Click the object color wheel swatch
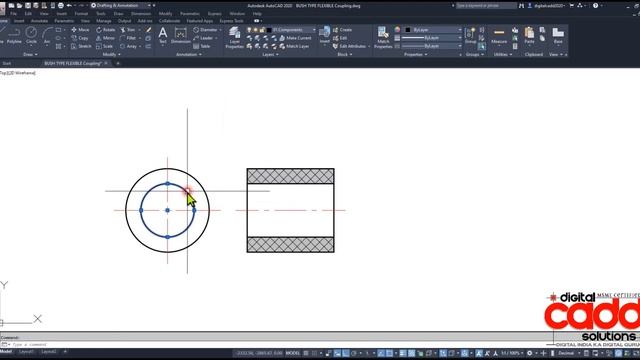640x360 pixels. (397, 30)
